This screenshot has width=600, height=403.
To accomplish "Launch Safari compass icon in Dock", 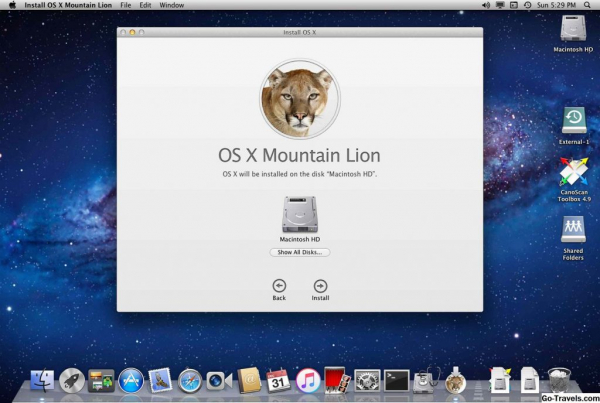I will coord(189,381).
